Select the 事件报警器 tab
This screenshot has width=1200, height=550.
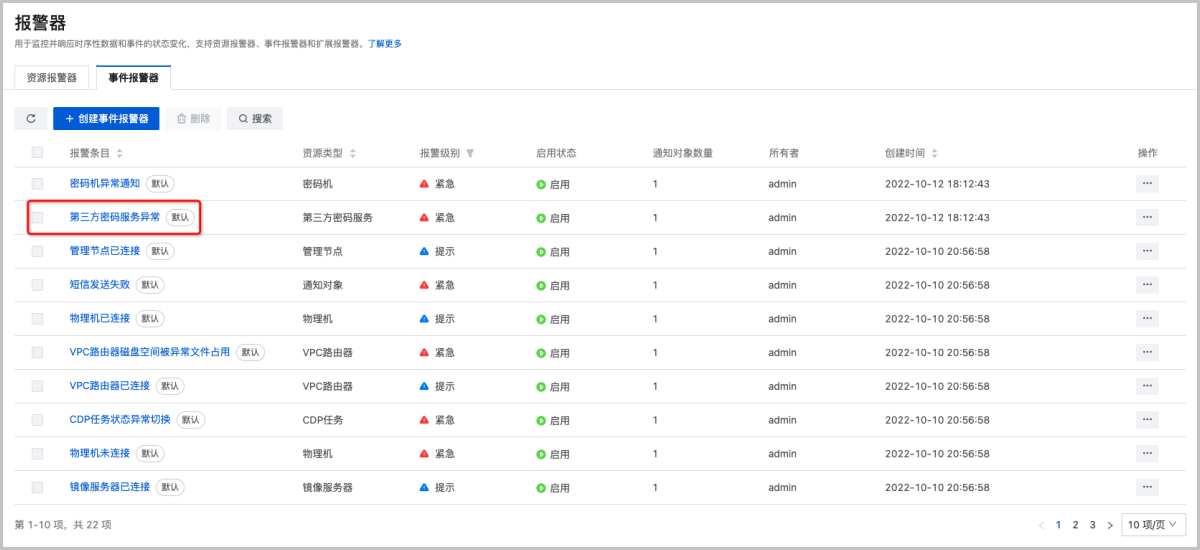pos(133,77)
